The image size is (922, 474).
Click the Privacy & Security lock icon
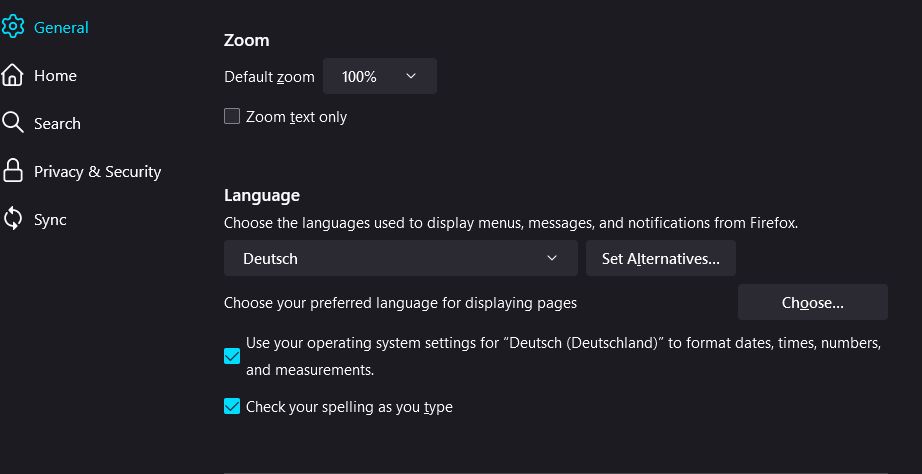12,171
